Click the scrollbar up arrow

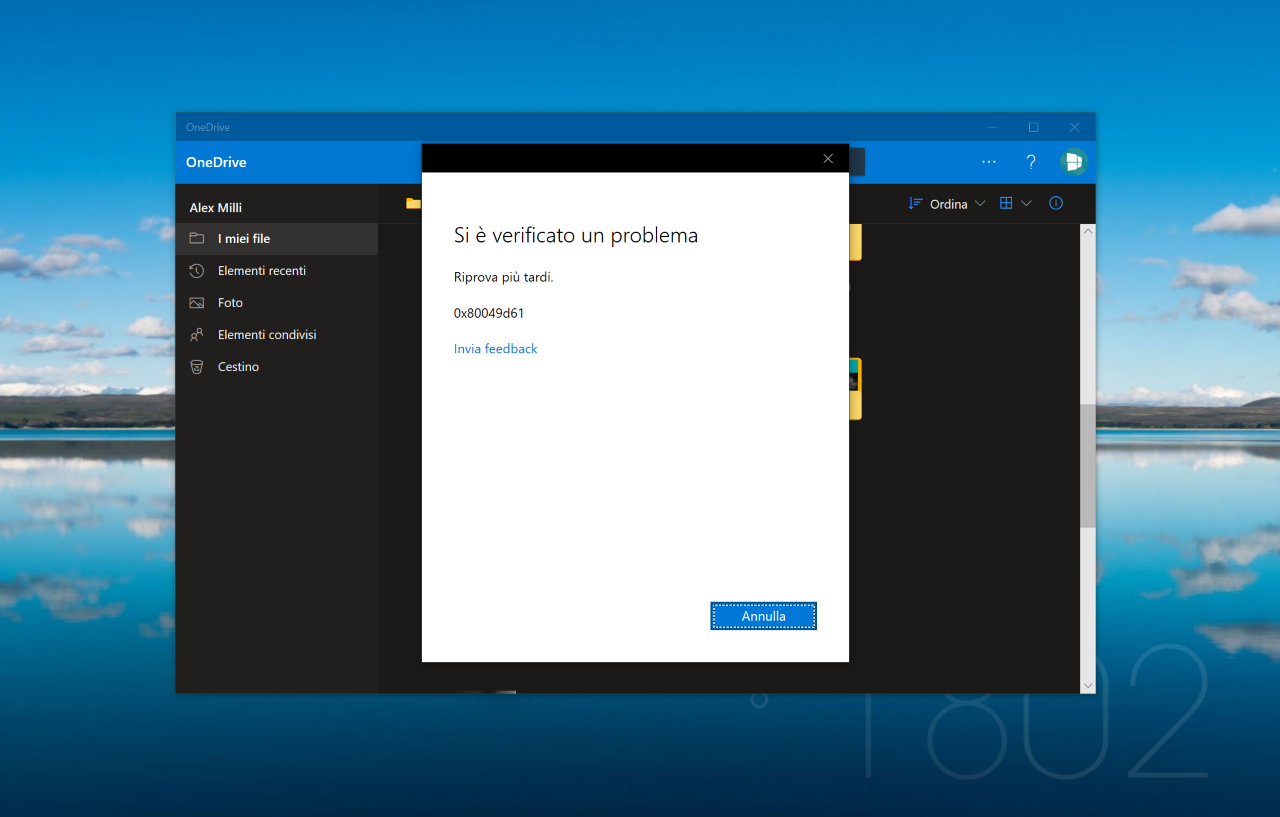[1088, 231]
